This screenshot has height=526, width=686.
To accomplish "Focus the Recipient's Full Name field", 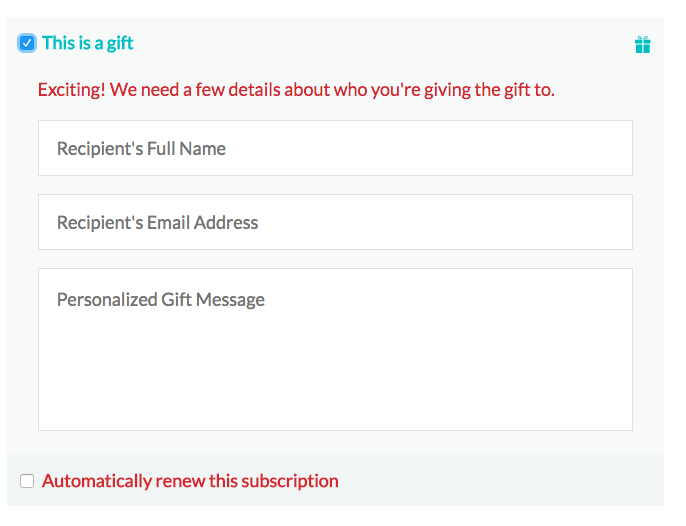I will tap(335, 148).
